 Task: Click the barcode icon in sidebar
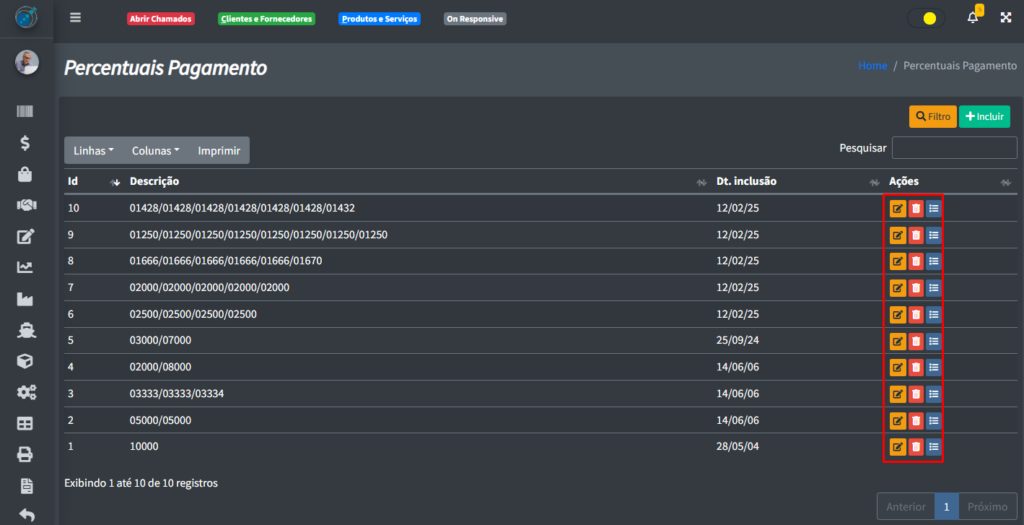click(26, 112)
